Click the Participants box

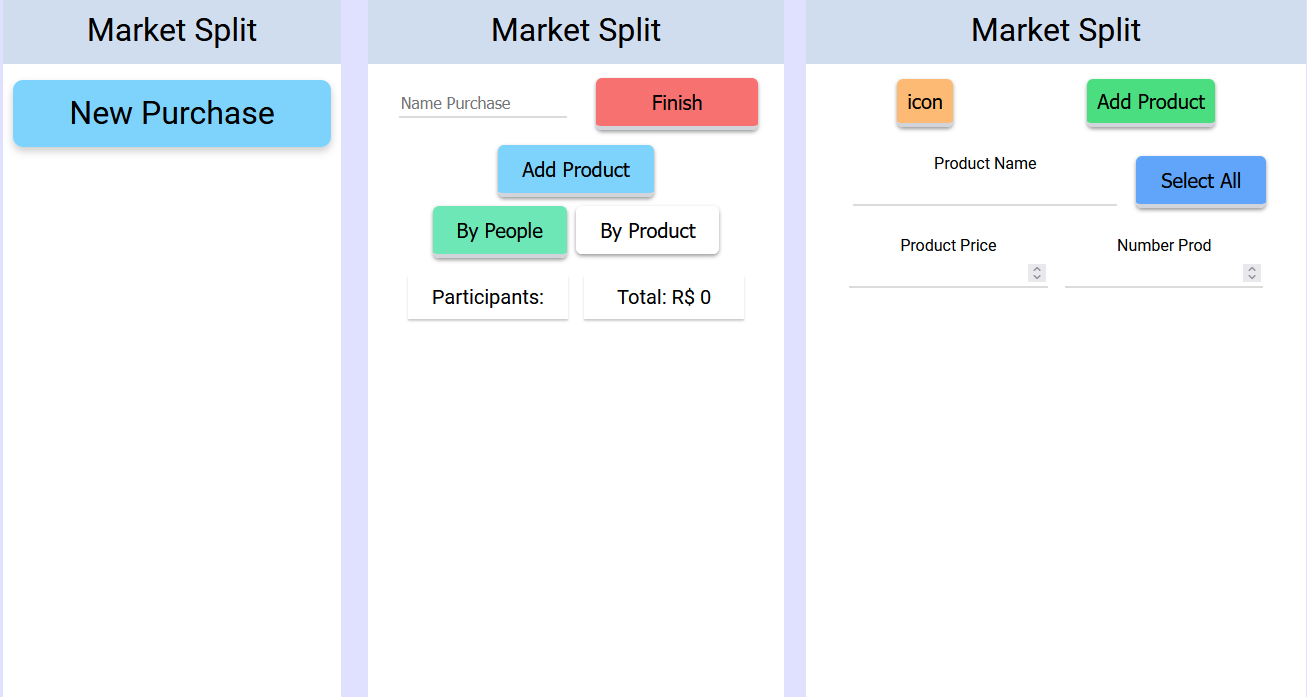487,297
